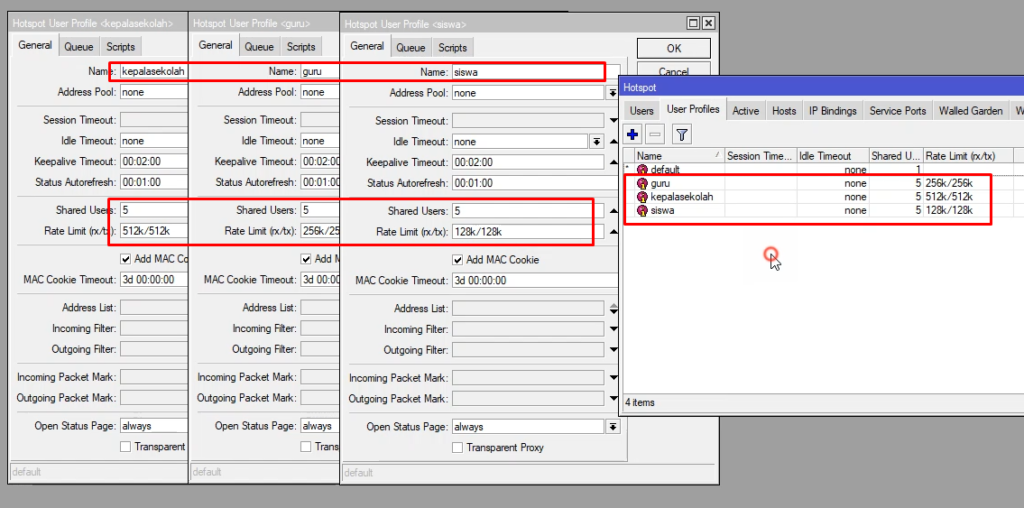
Task: Expand Session Timeout arrow in siswa profile
Action: pyautogui.click(x=613, y=121)
